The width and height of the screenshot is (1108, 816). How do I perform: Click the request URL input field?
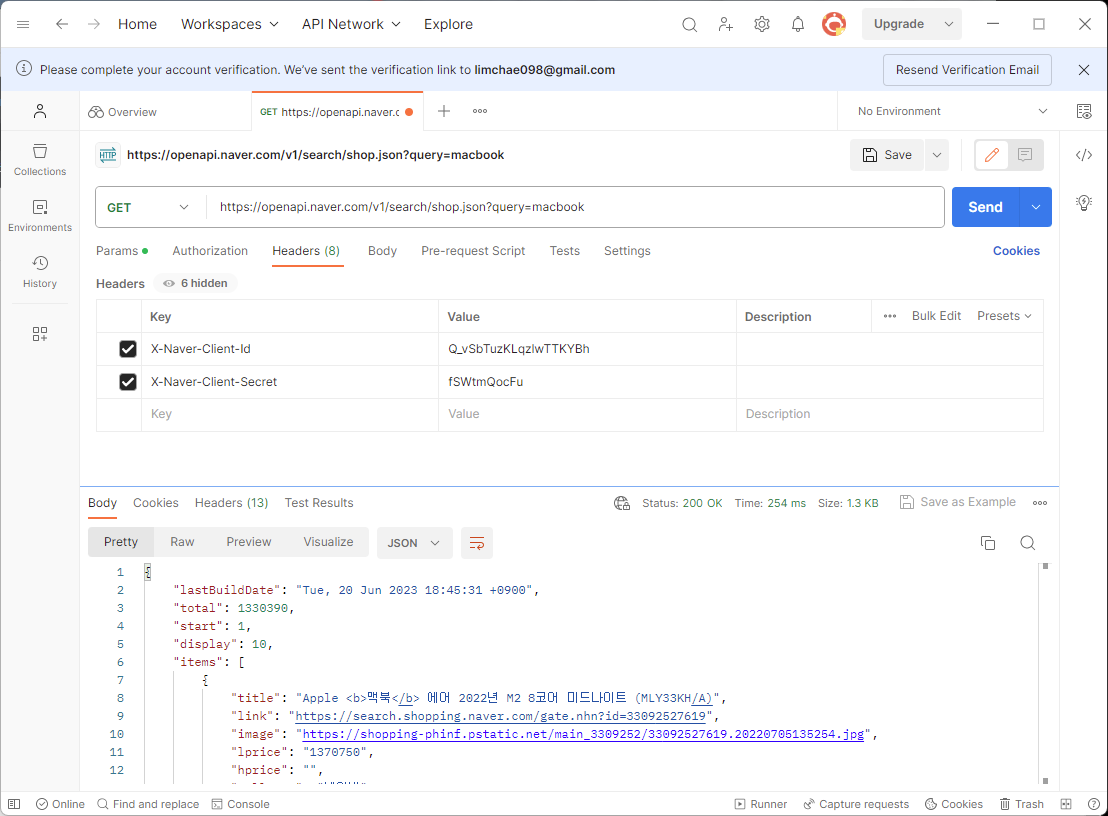pos(575,207)
